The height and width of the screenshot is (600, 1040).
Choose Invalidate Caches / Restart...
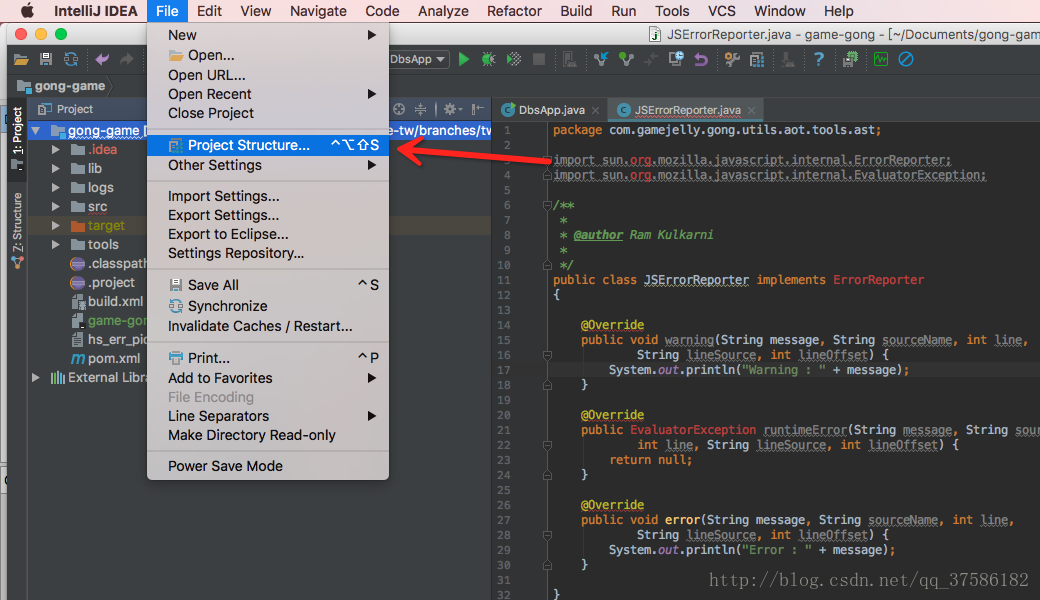click(268, 326)
